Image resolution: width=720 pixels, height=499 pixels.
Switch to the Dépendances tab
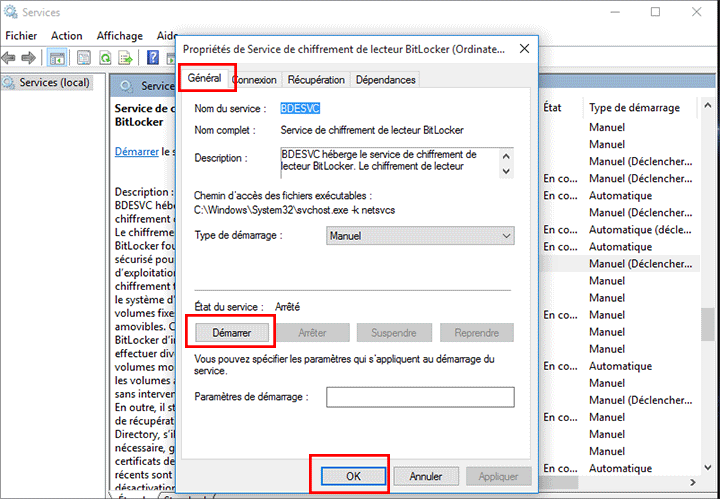tap(385, 80)
